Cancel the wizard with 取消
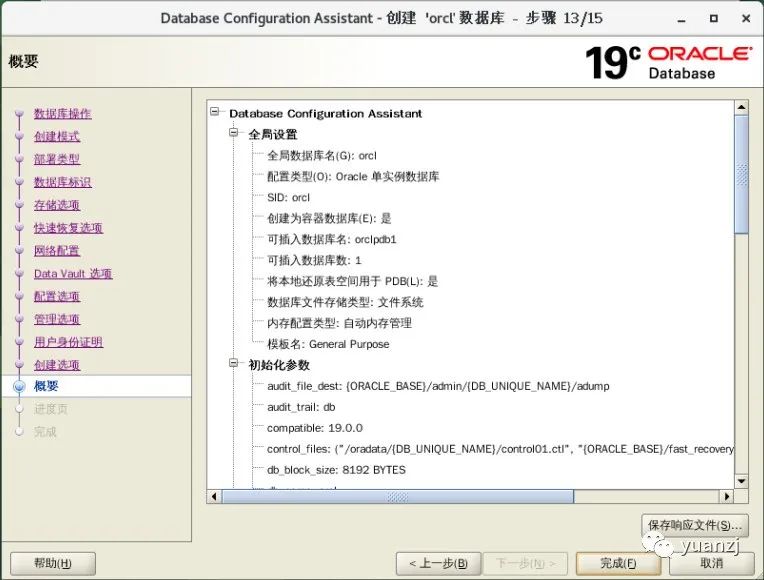Screen dimensions: 764x580 711,564
